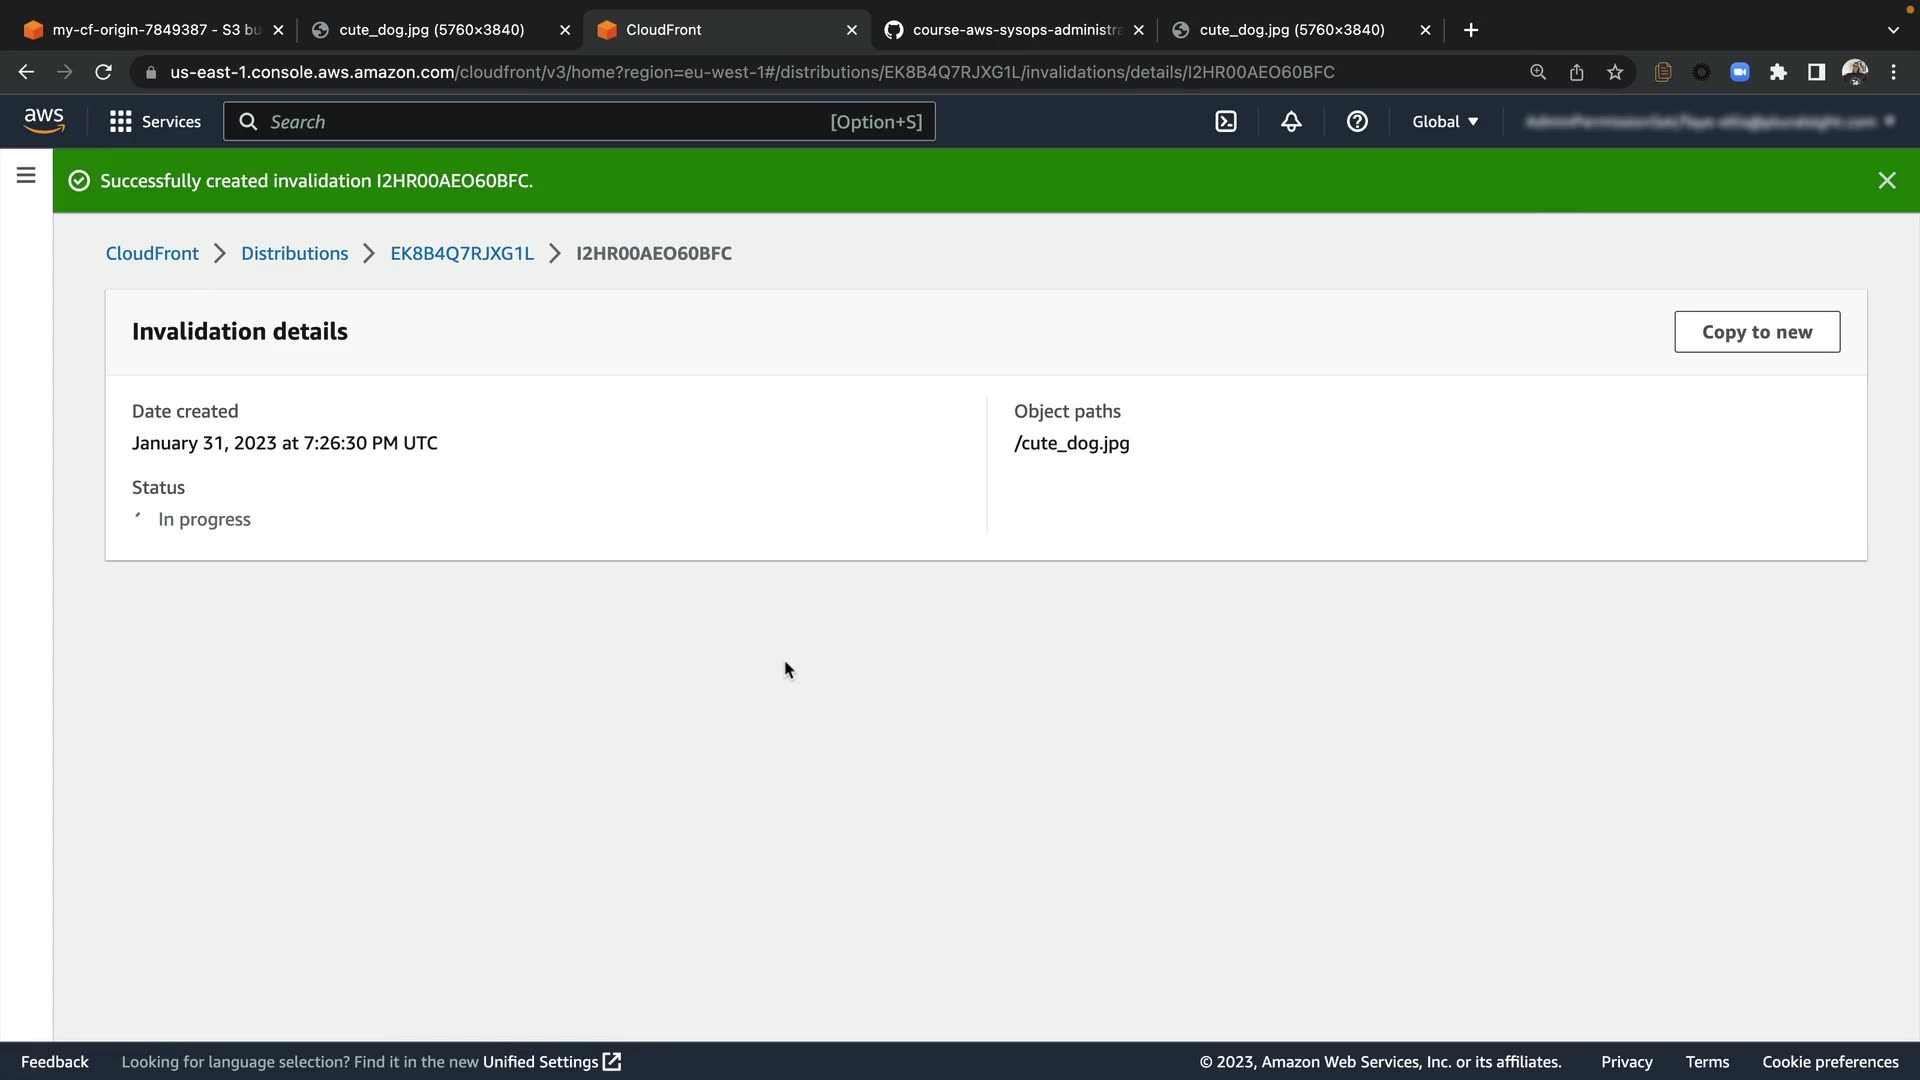1920x1080 pixels.
Task: Expand the browser tab search chevron
Action: (1892, 30)
